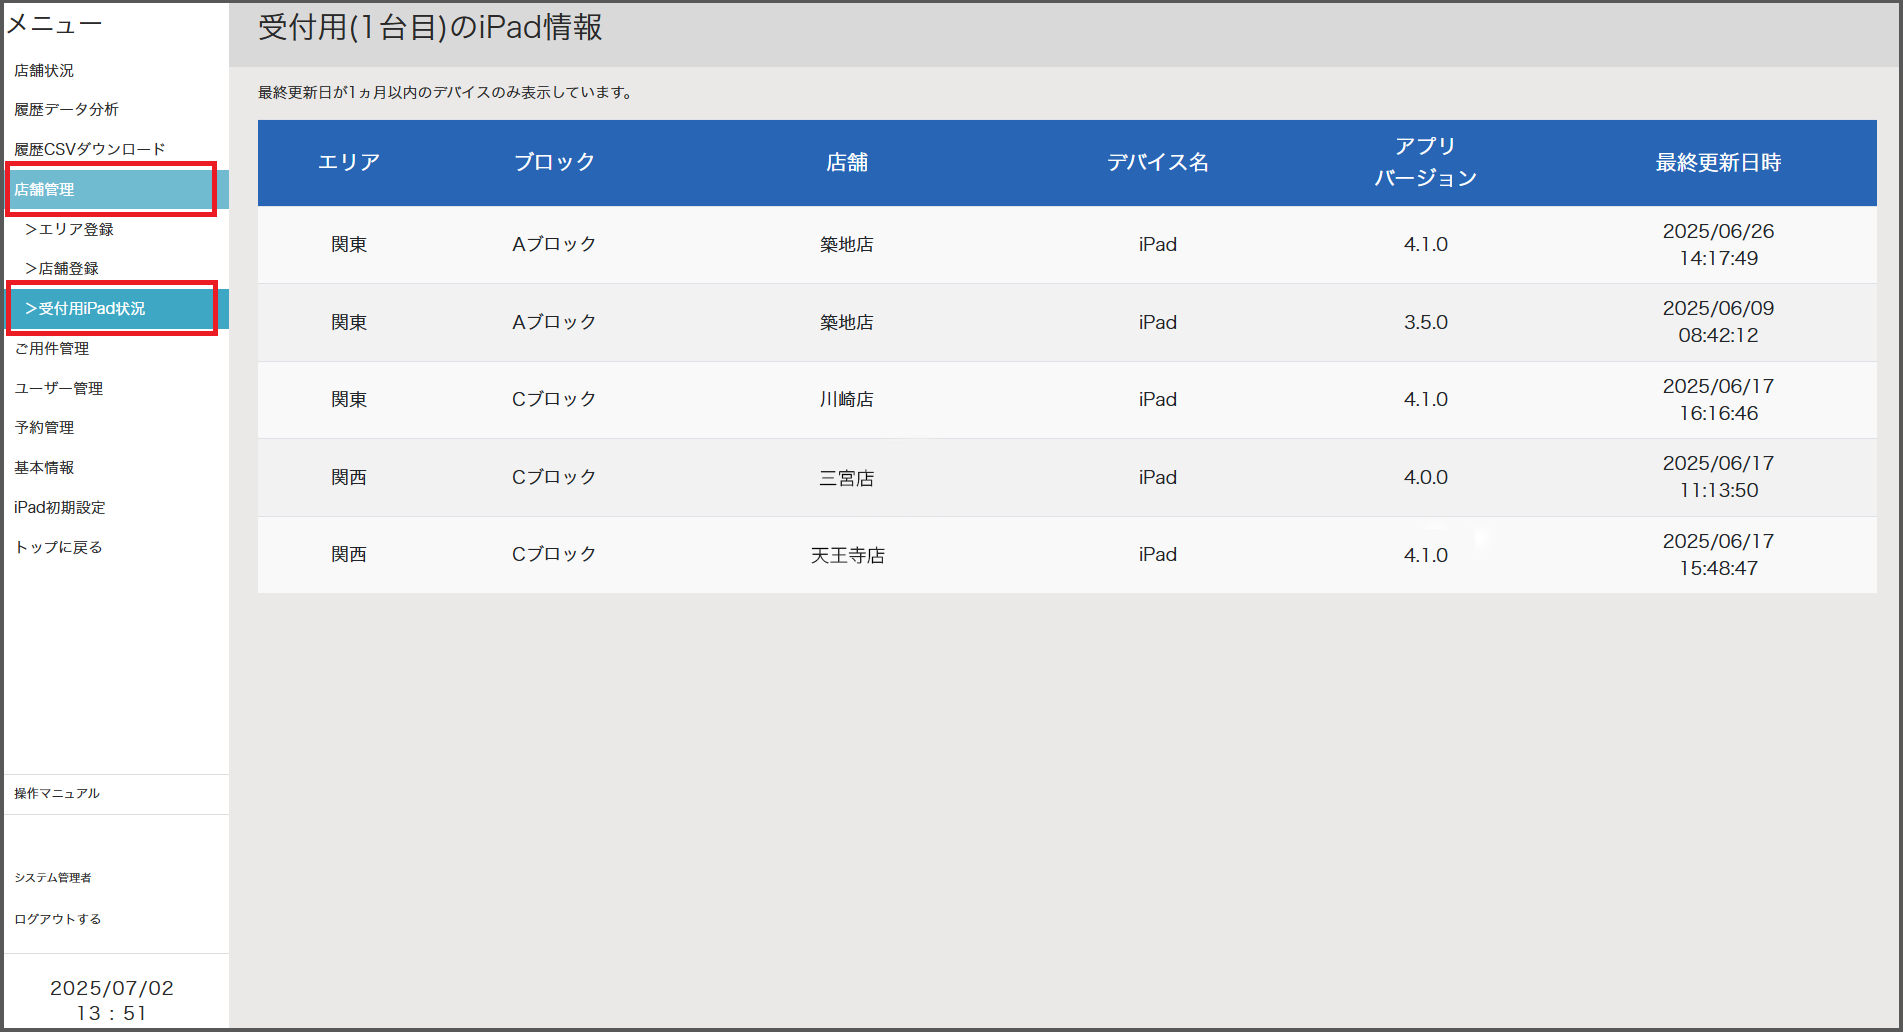Image resolution: width=1903 pixels, height=1032 pixels.
Task: Click the システム管理者 user label
Action: (53, 877)
